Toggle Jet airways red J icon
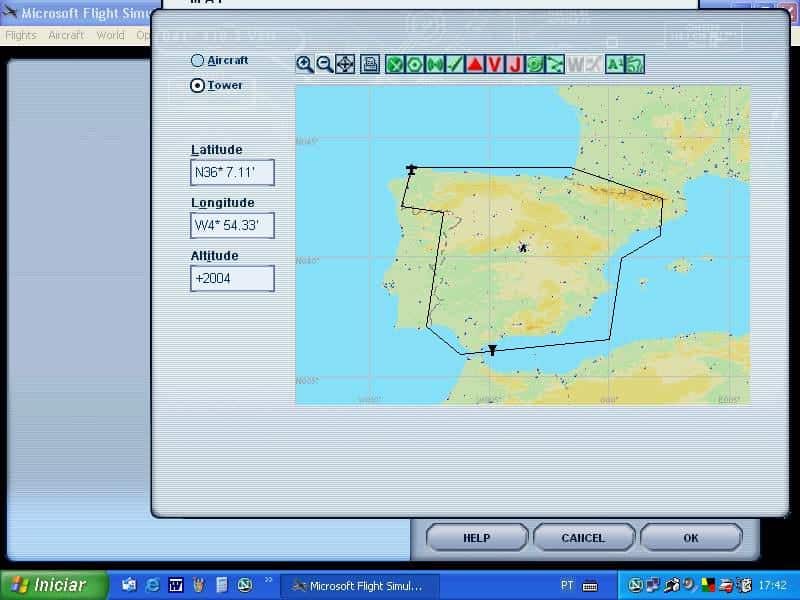The height and width of the screenshot is (600, 800). [x=515, y=64]
